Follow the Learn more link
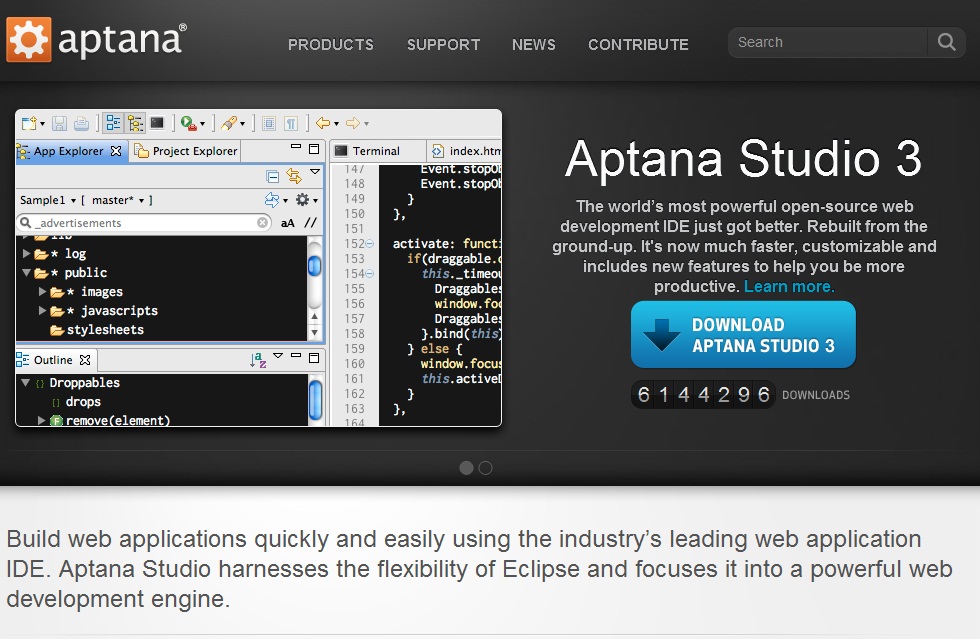Viewport: 980px width, 639px height. [789, 286]
